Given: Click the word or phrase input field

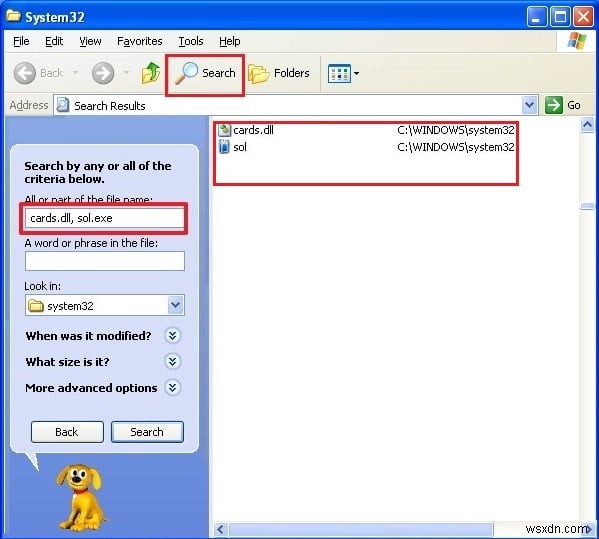Looking at the screenshot, I should coord(105,261).
